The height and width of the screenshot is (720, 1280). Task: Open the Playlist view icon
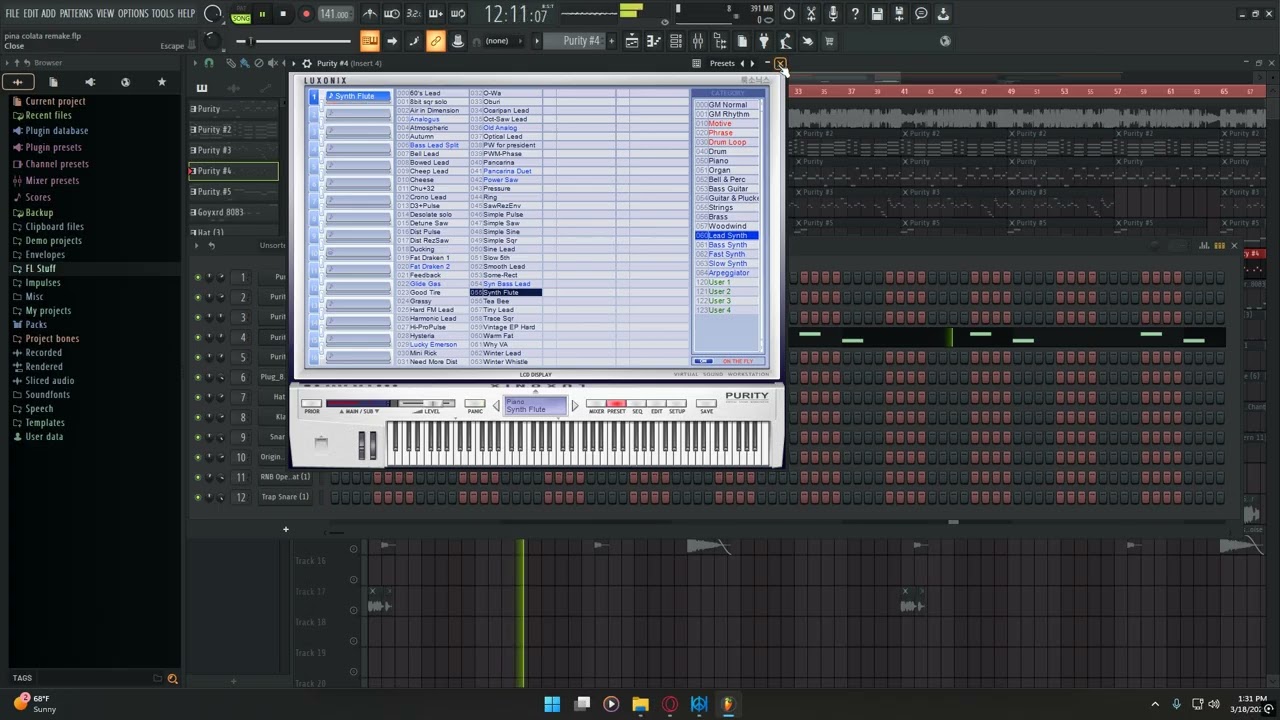(632, 41)
